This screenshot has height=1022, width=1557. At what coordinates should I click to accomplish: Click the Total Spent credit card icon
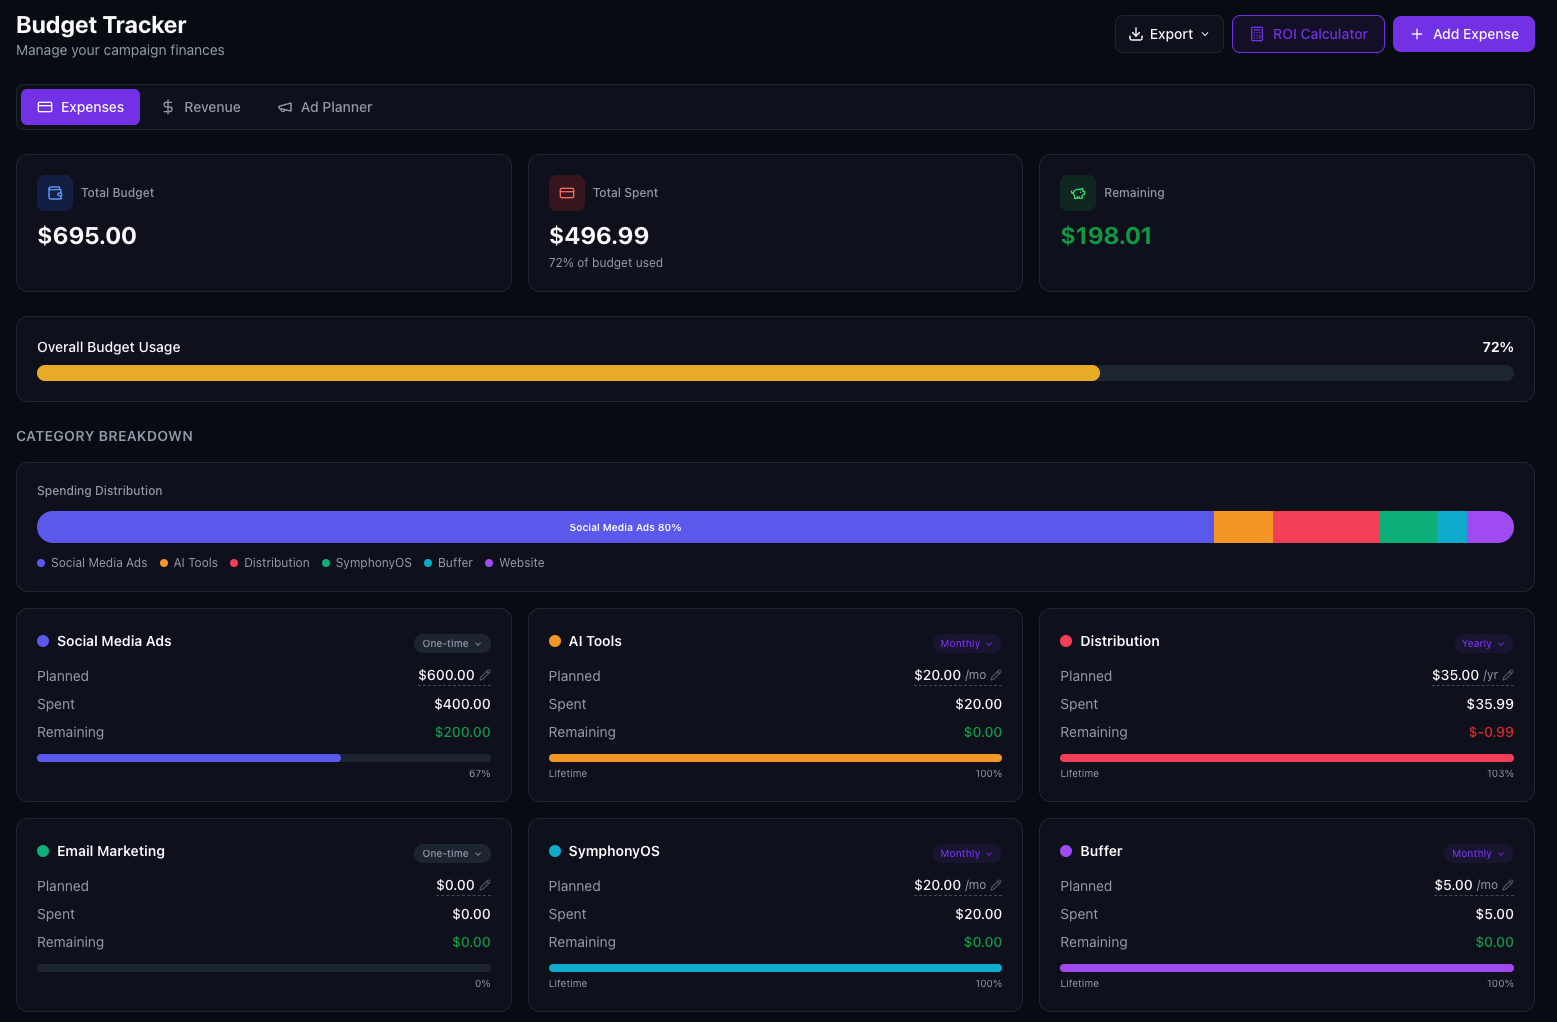tap(567, 193)
